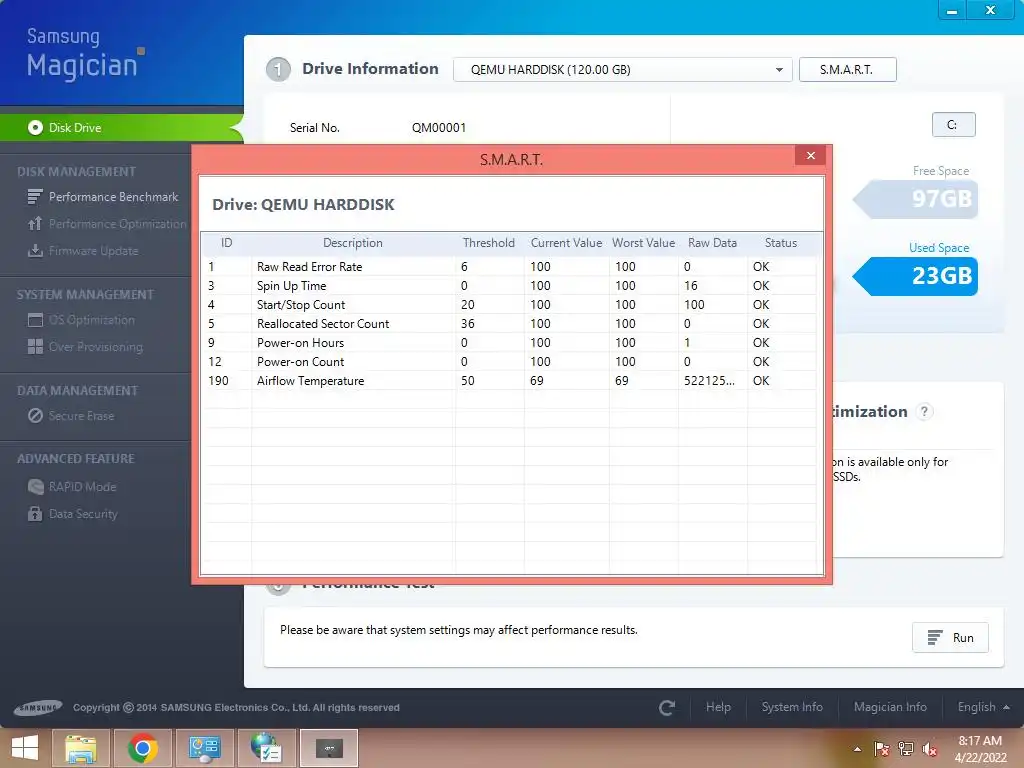This screenshot has height=768, width=1024.
Task: Click the RAPID Mode icon
Action: (x=35, y=487)
